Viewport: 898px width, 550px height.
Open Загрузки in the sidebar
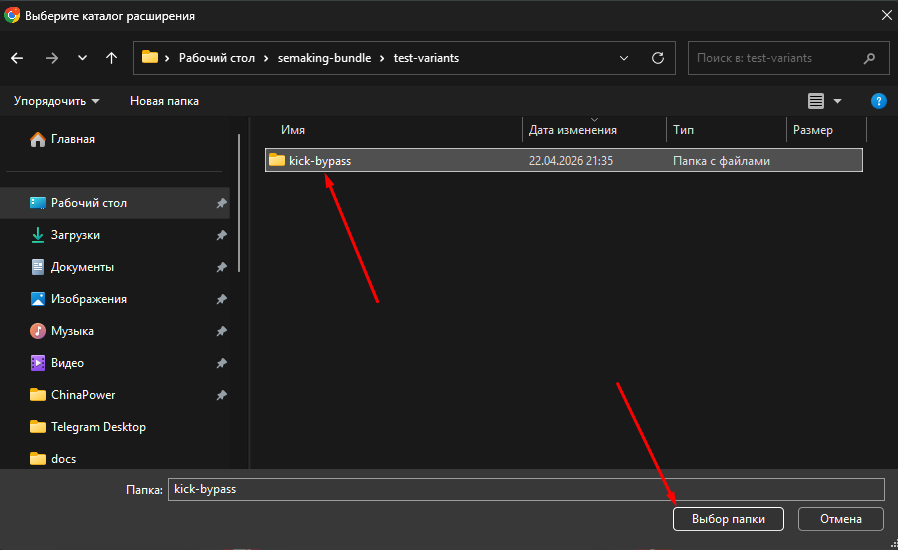pos(75,235)
